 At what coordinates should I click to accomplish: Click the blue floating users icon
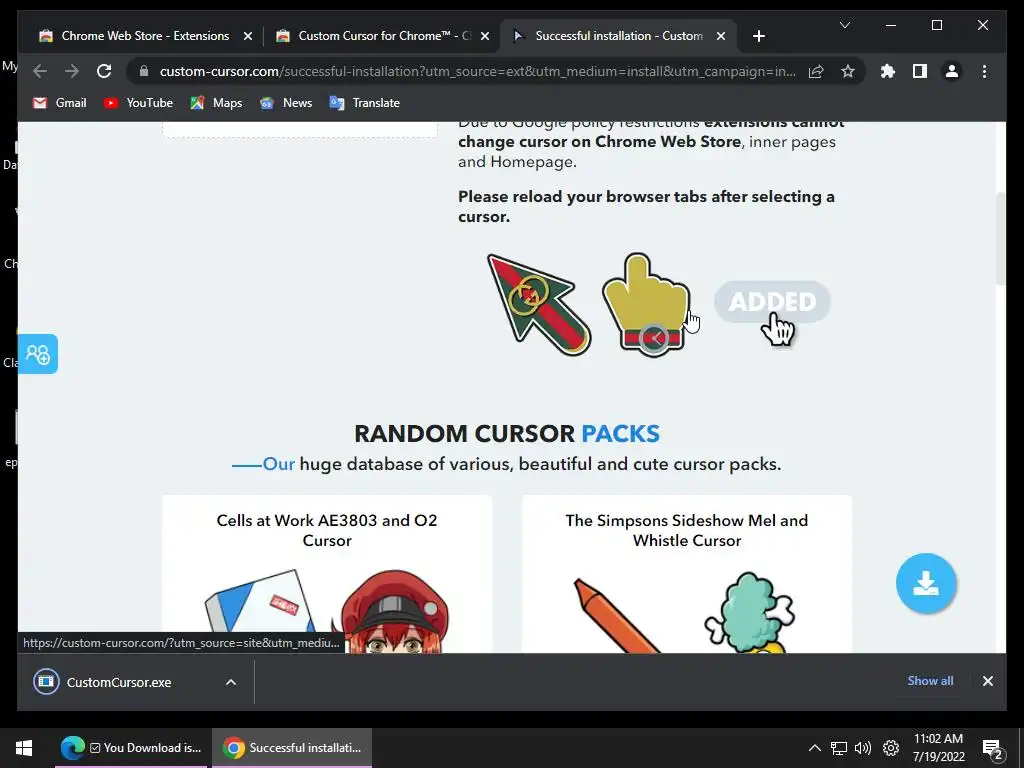37,354
